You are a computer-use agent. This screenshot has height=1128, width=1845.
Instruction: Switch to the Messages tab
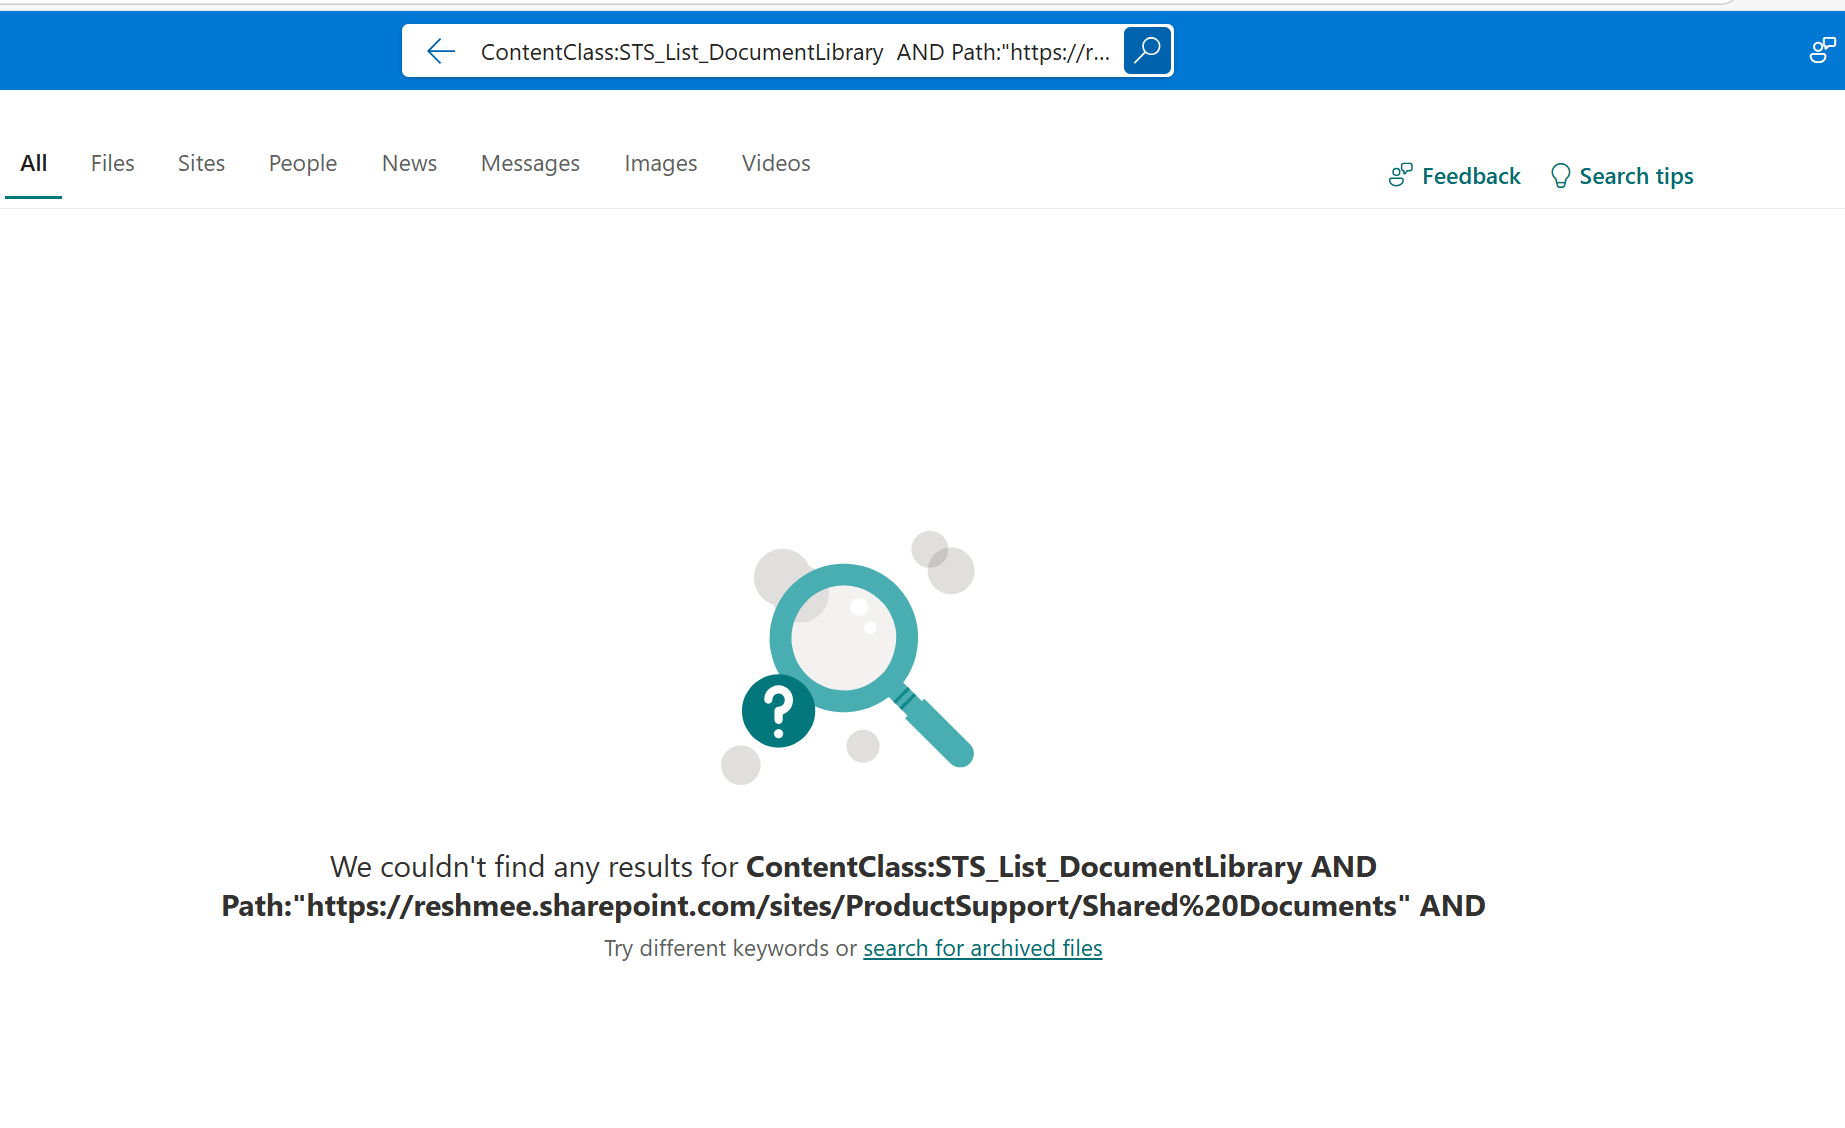(530, 163)
